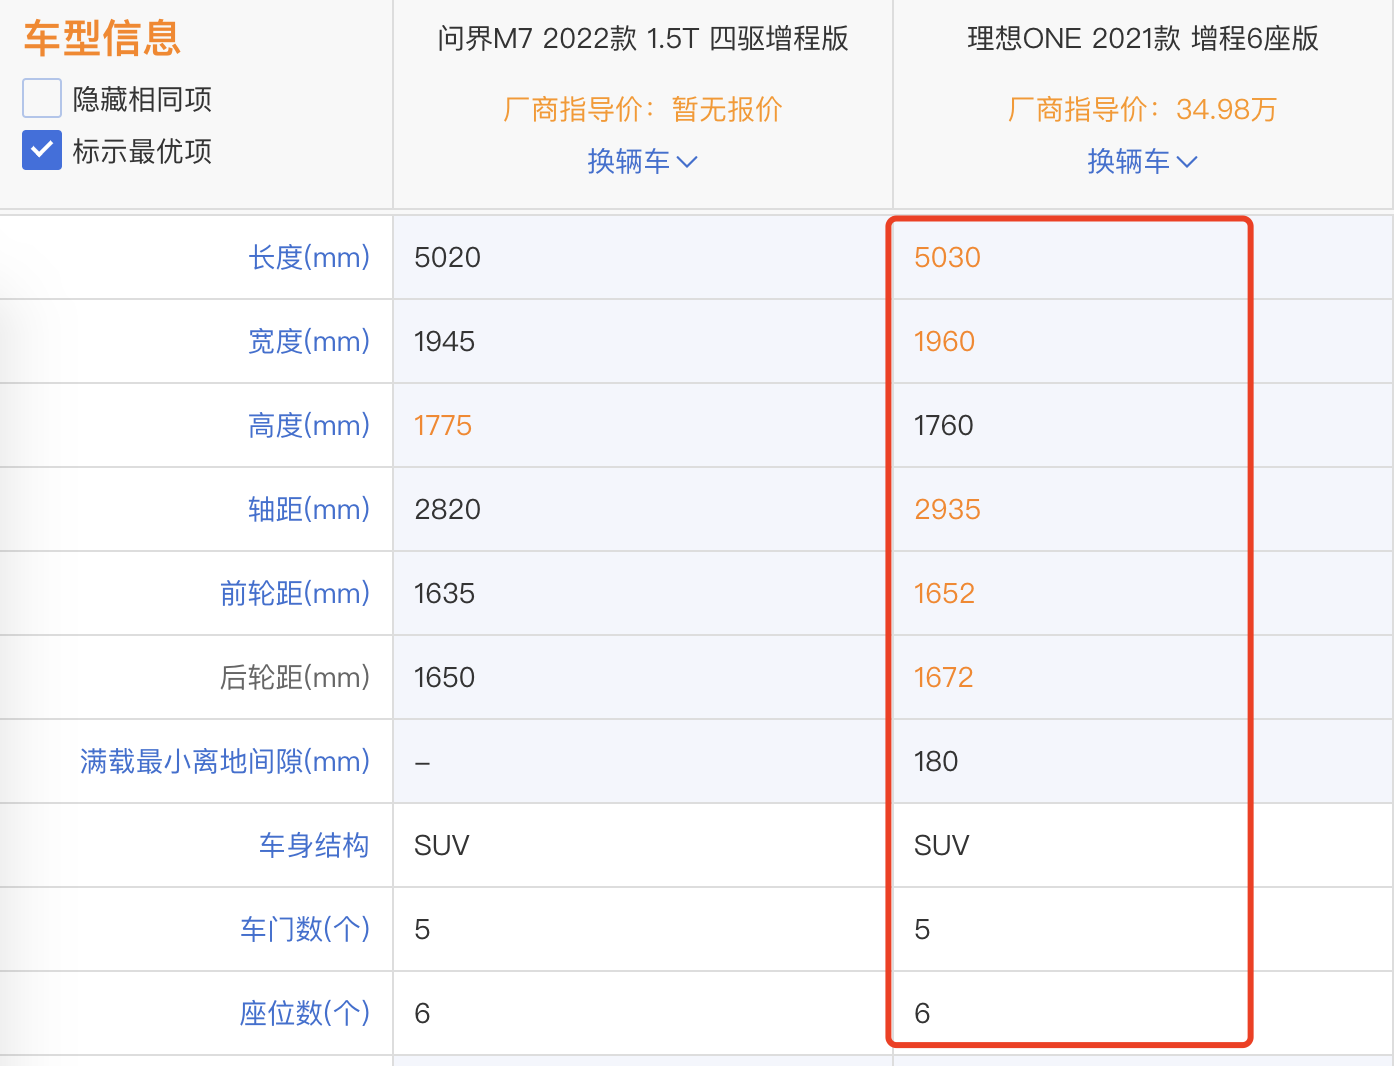Open the 车身结构 parameter link

tap(314, 846)
